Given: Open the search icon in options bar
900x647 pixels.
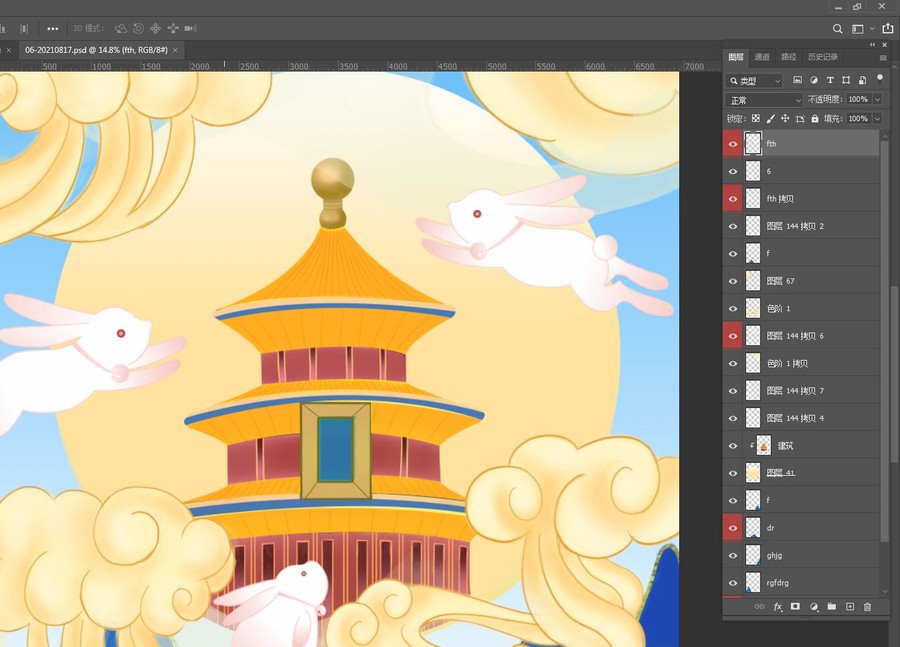Looking at the screenshot, I should 837,28.
